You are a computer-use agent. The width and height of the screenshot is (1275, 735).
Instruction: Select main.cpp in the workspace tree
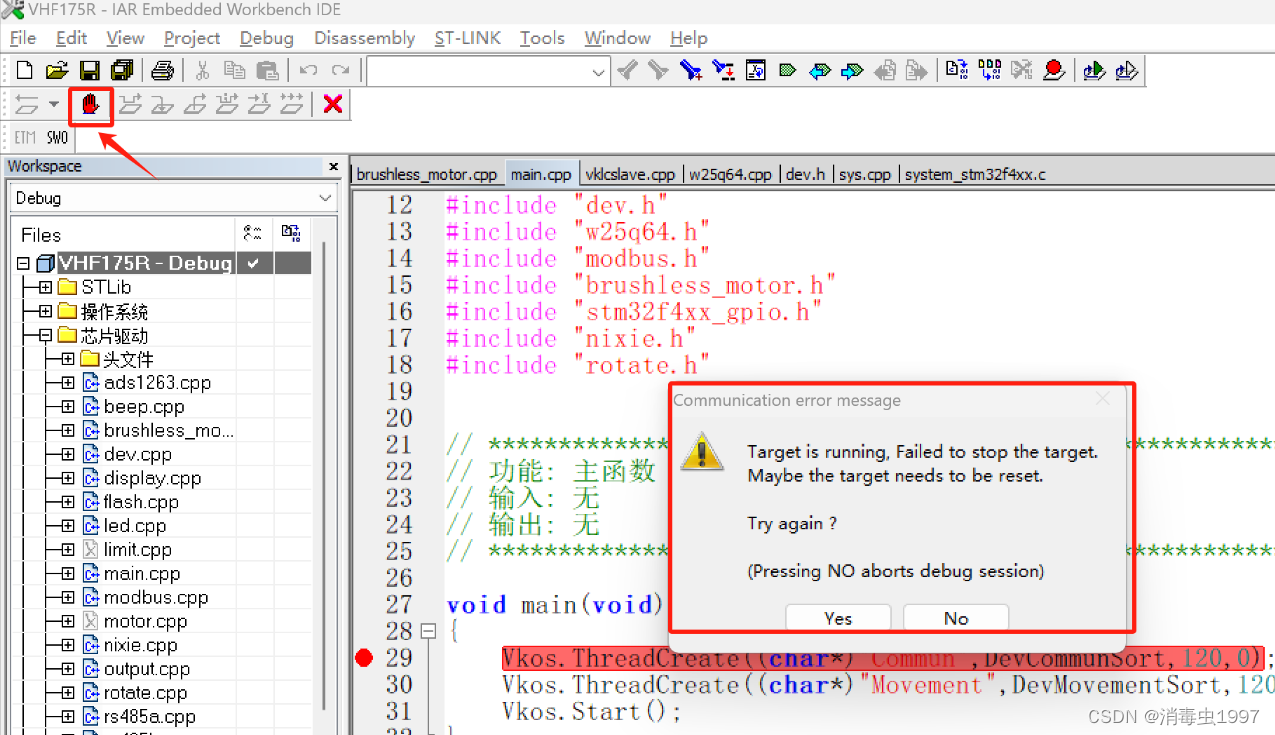click(141, 574)
